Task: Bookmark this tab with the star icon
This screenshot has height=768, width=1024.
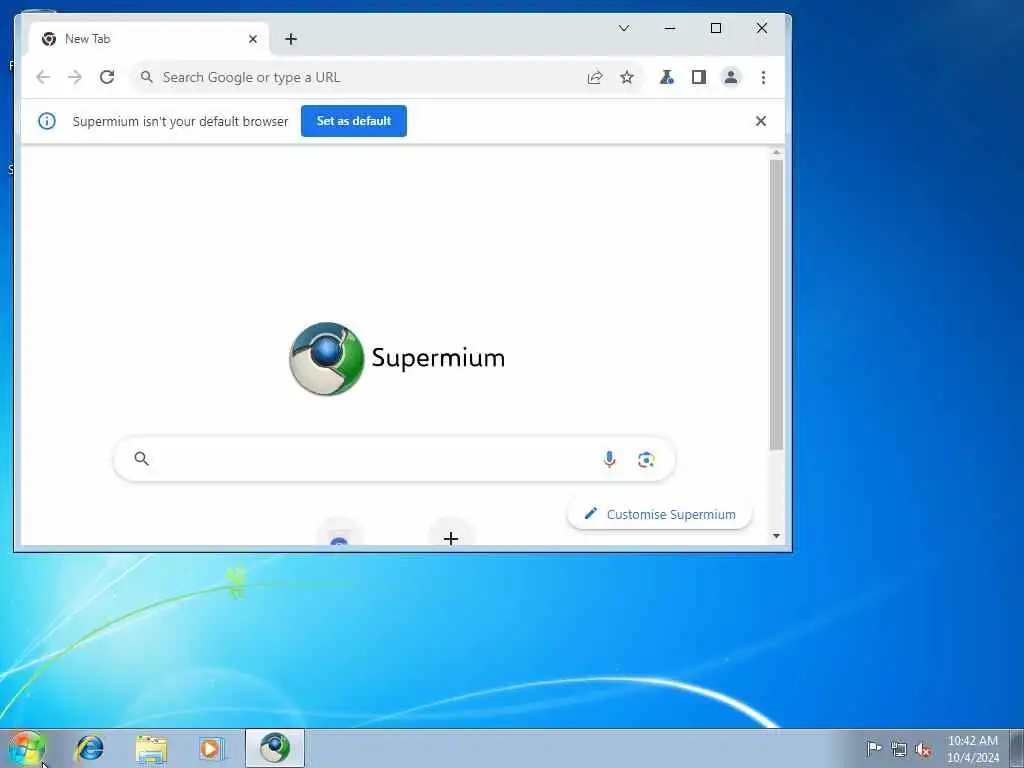Action: (627, 78)
